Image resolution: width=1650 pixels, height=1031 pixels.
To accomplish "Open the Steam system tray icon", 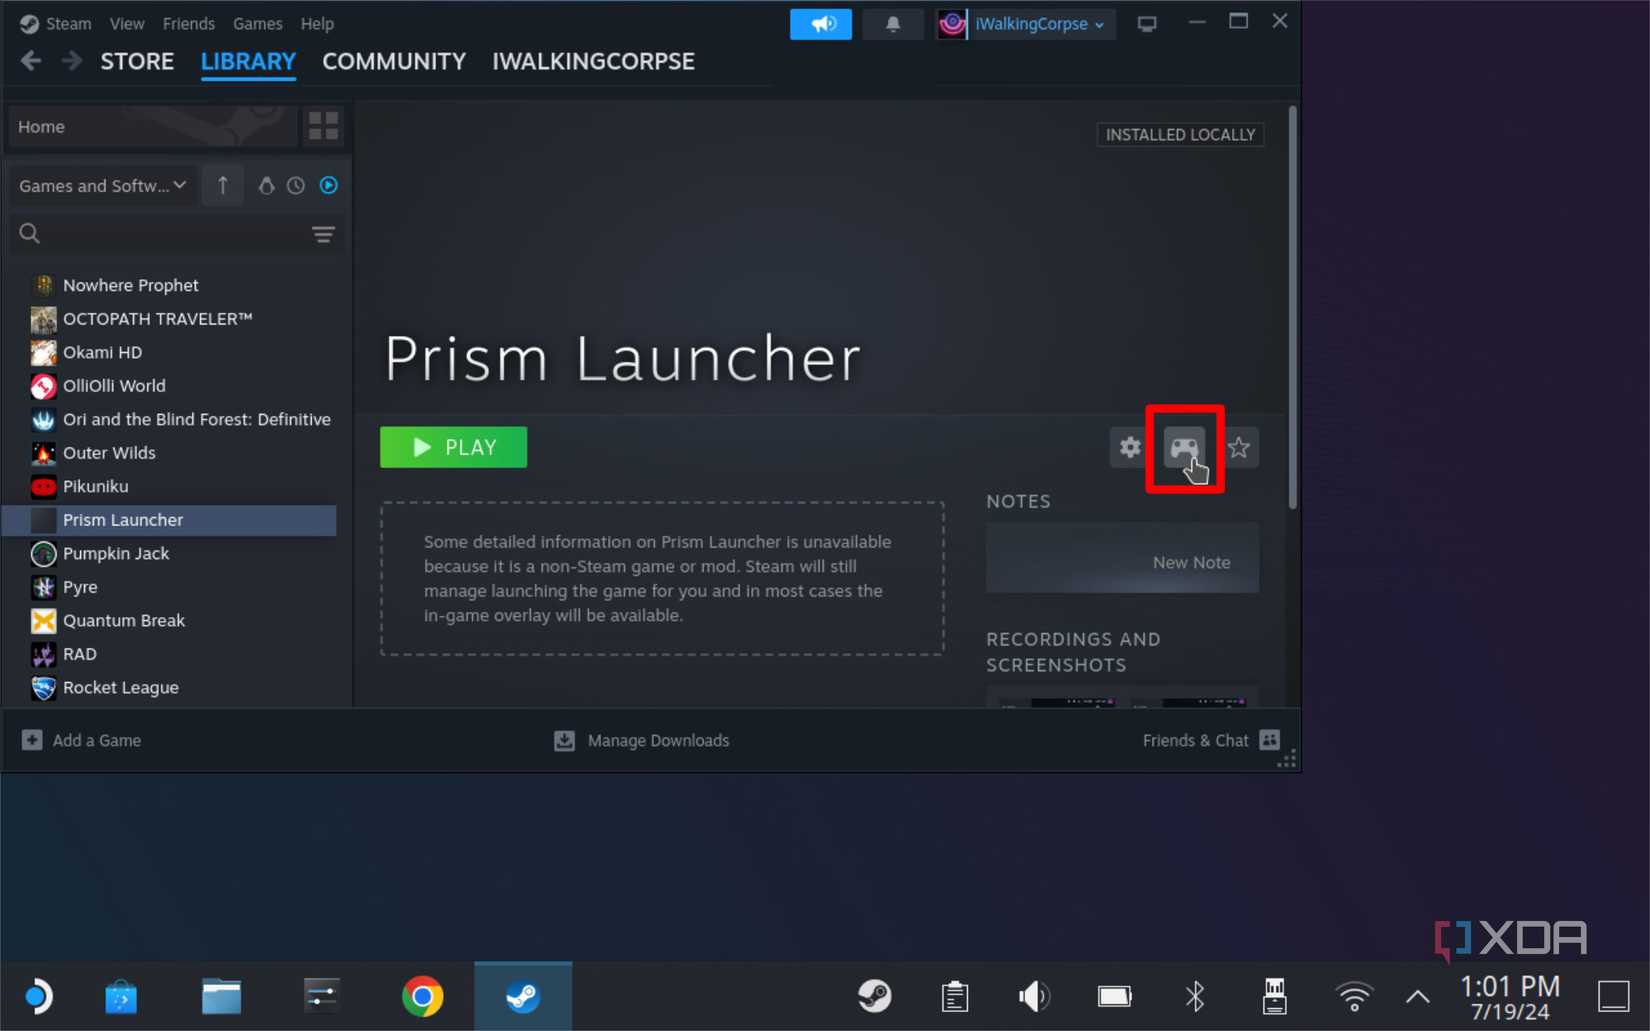I will 874,996.
